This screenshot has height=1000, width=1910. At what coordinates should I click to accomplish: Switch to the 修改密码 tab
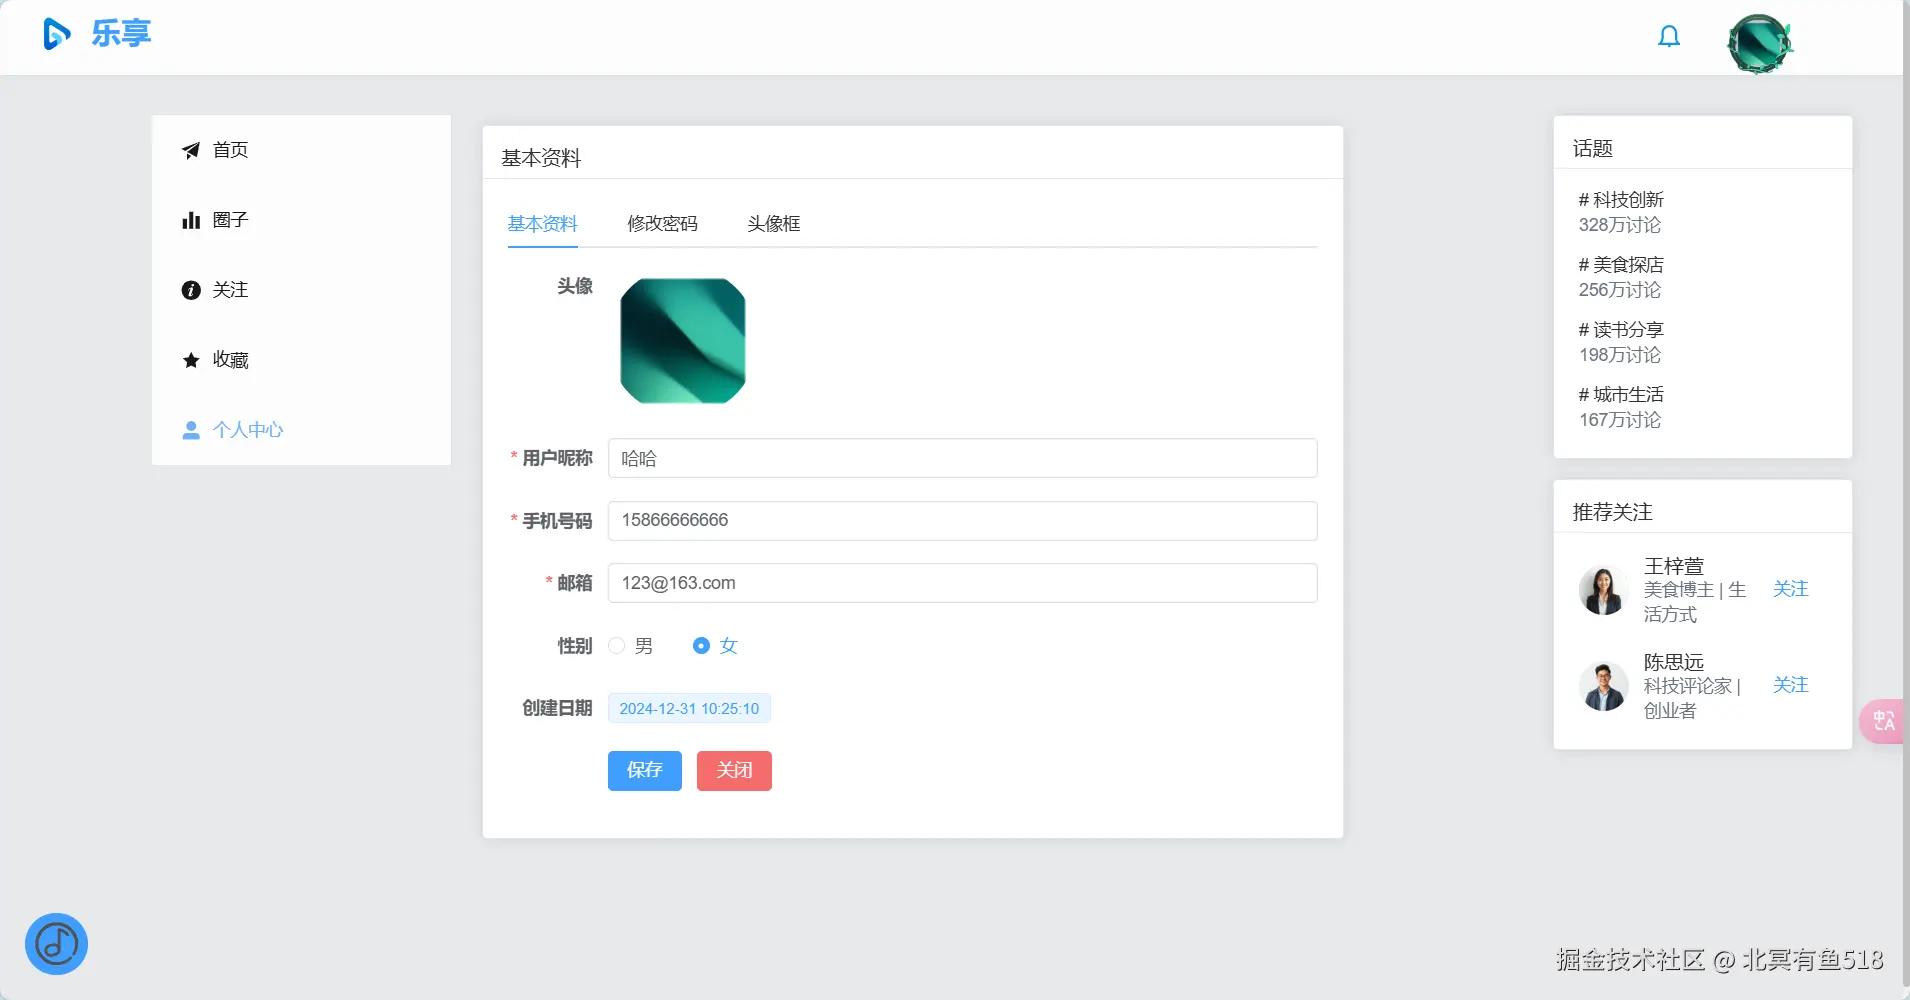point(662,224)
